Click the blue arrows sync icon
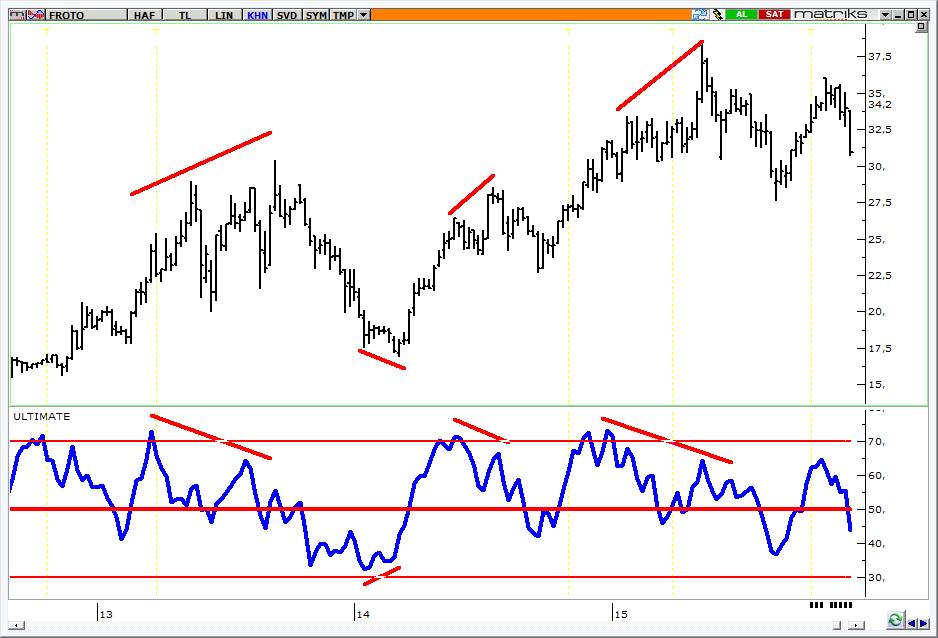 (700, 14)
